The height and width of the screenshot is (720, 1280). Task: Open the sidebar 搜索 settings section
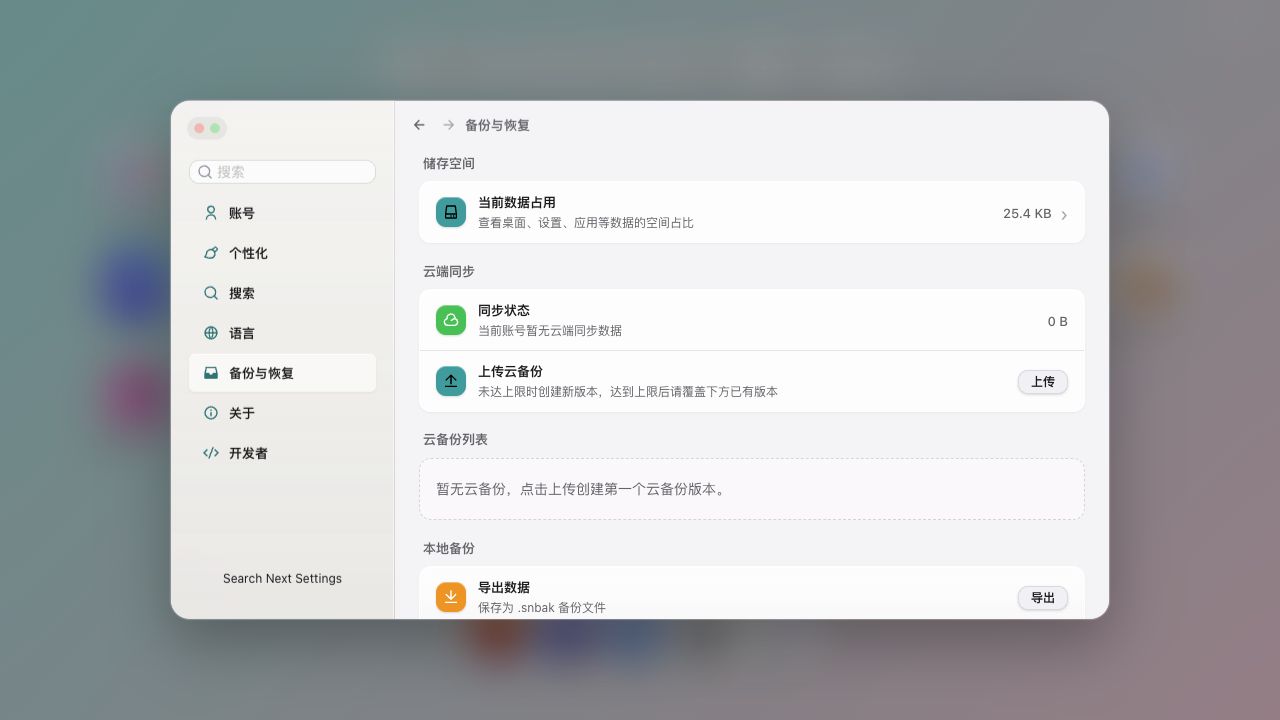pyautogui.click(x=282, y=293)
